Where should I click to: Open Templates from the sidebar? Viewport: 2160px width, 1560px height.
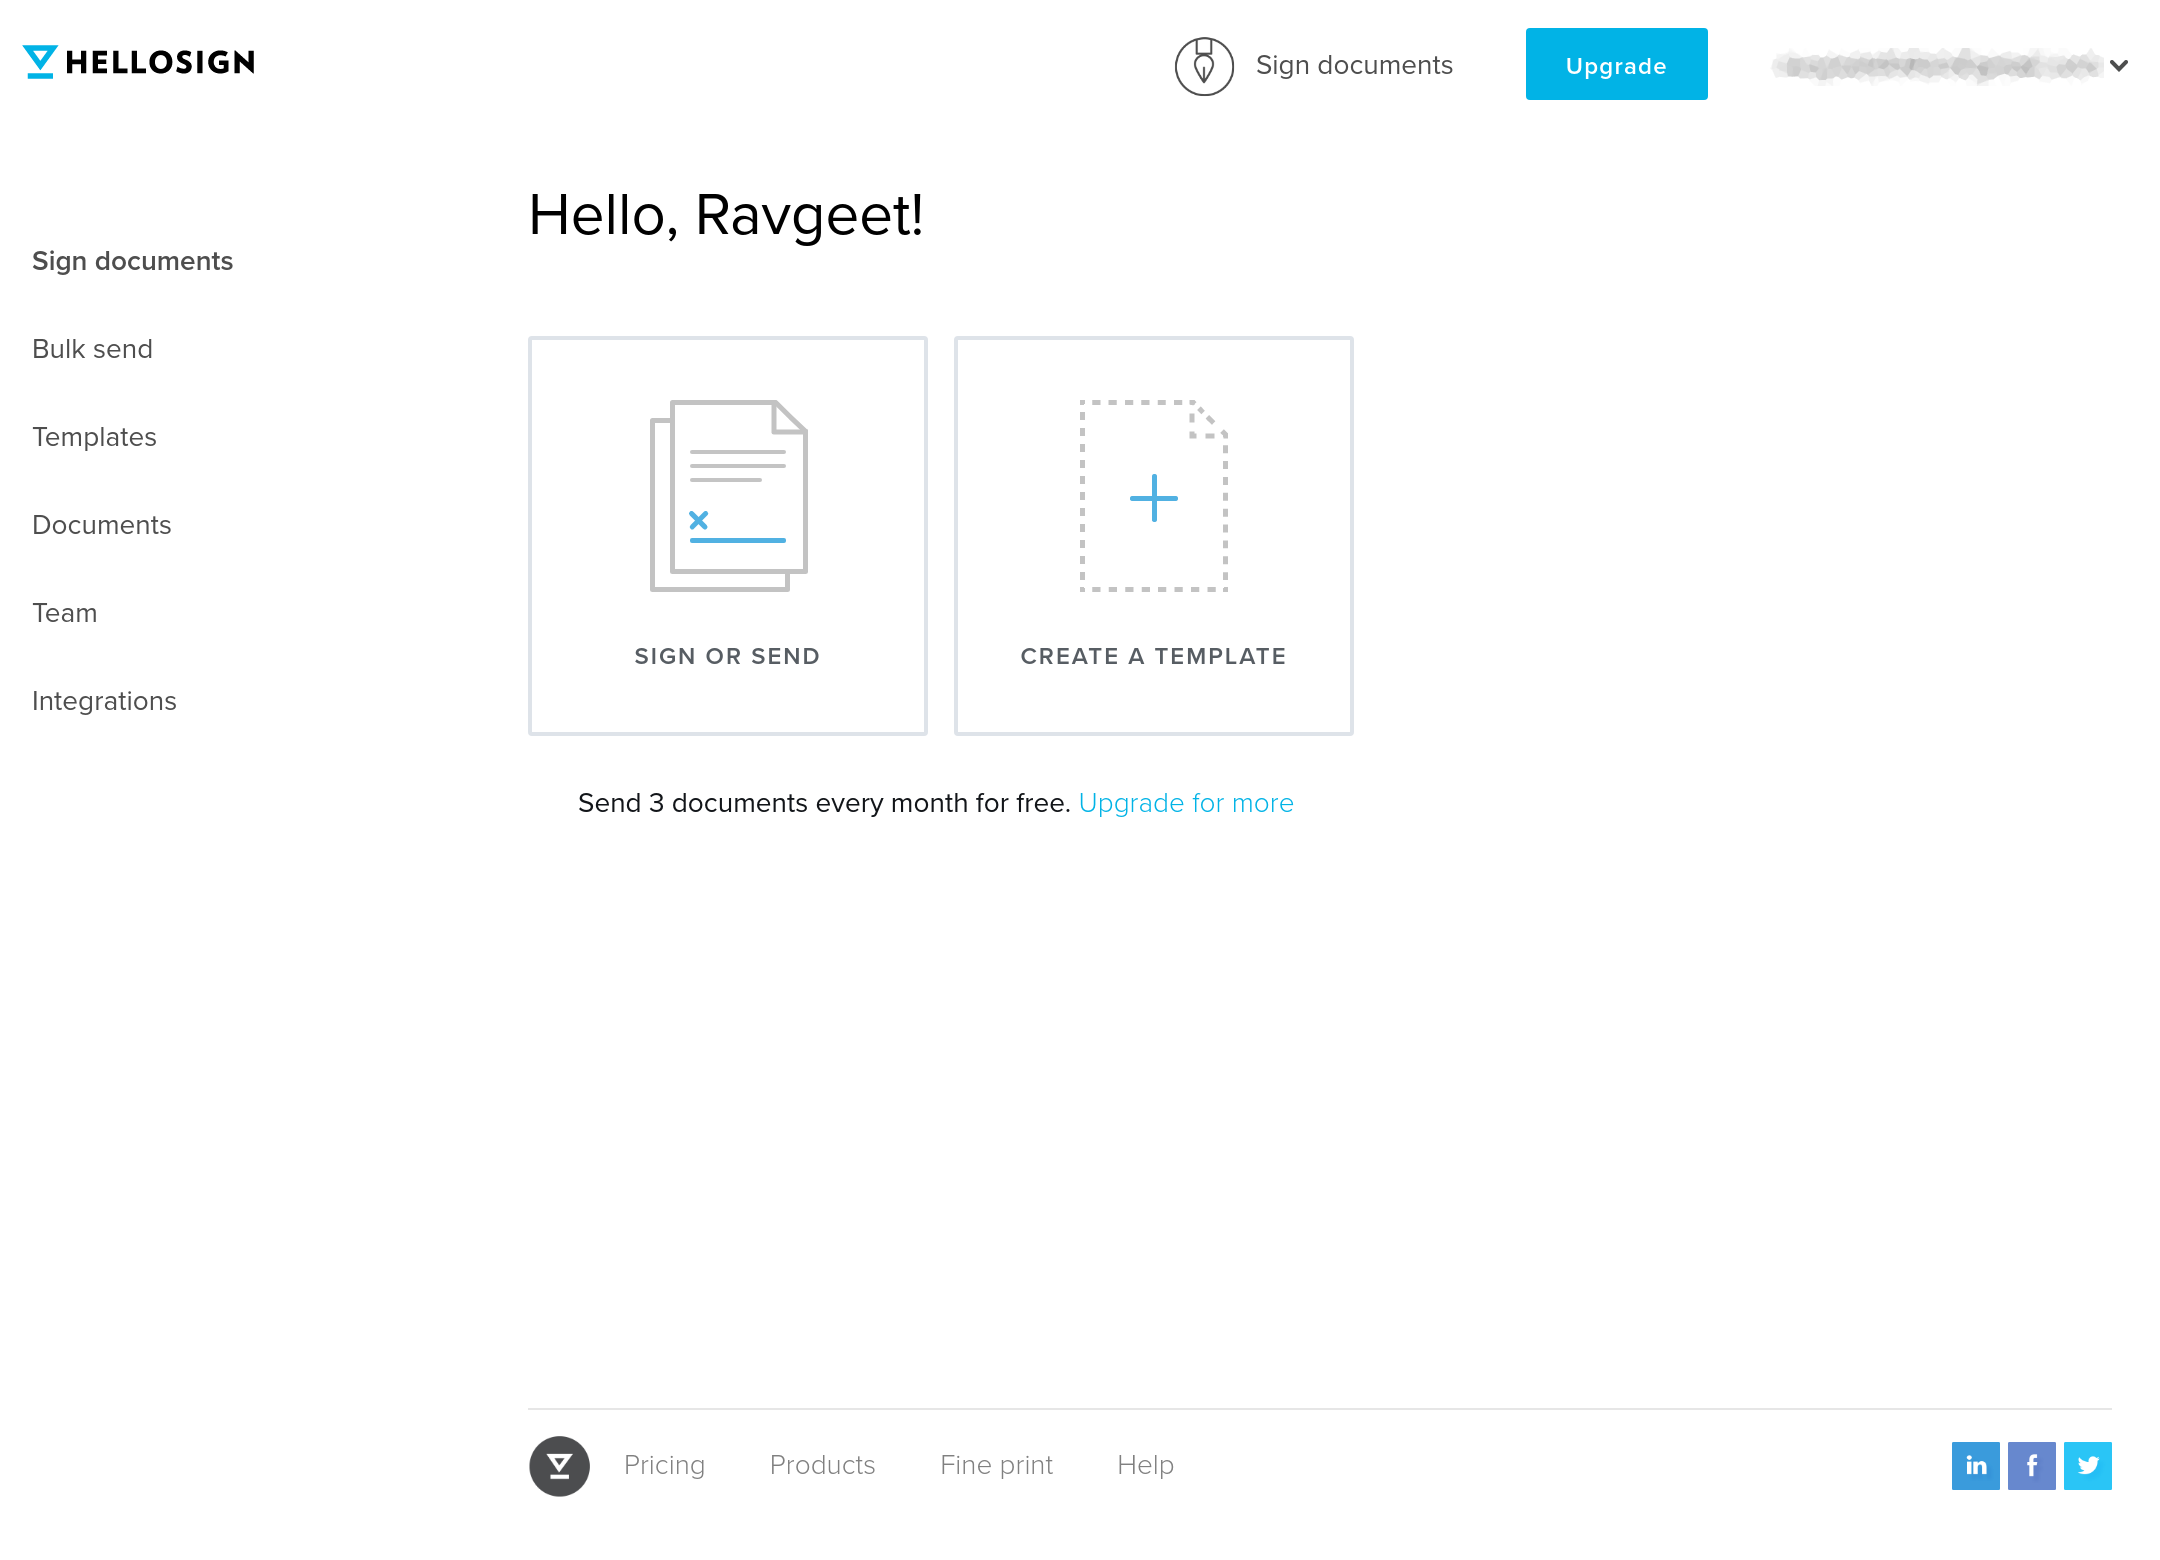pyautogui.click(x=94, y=437)
